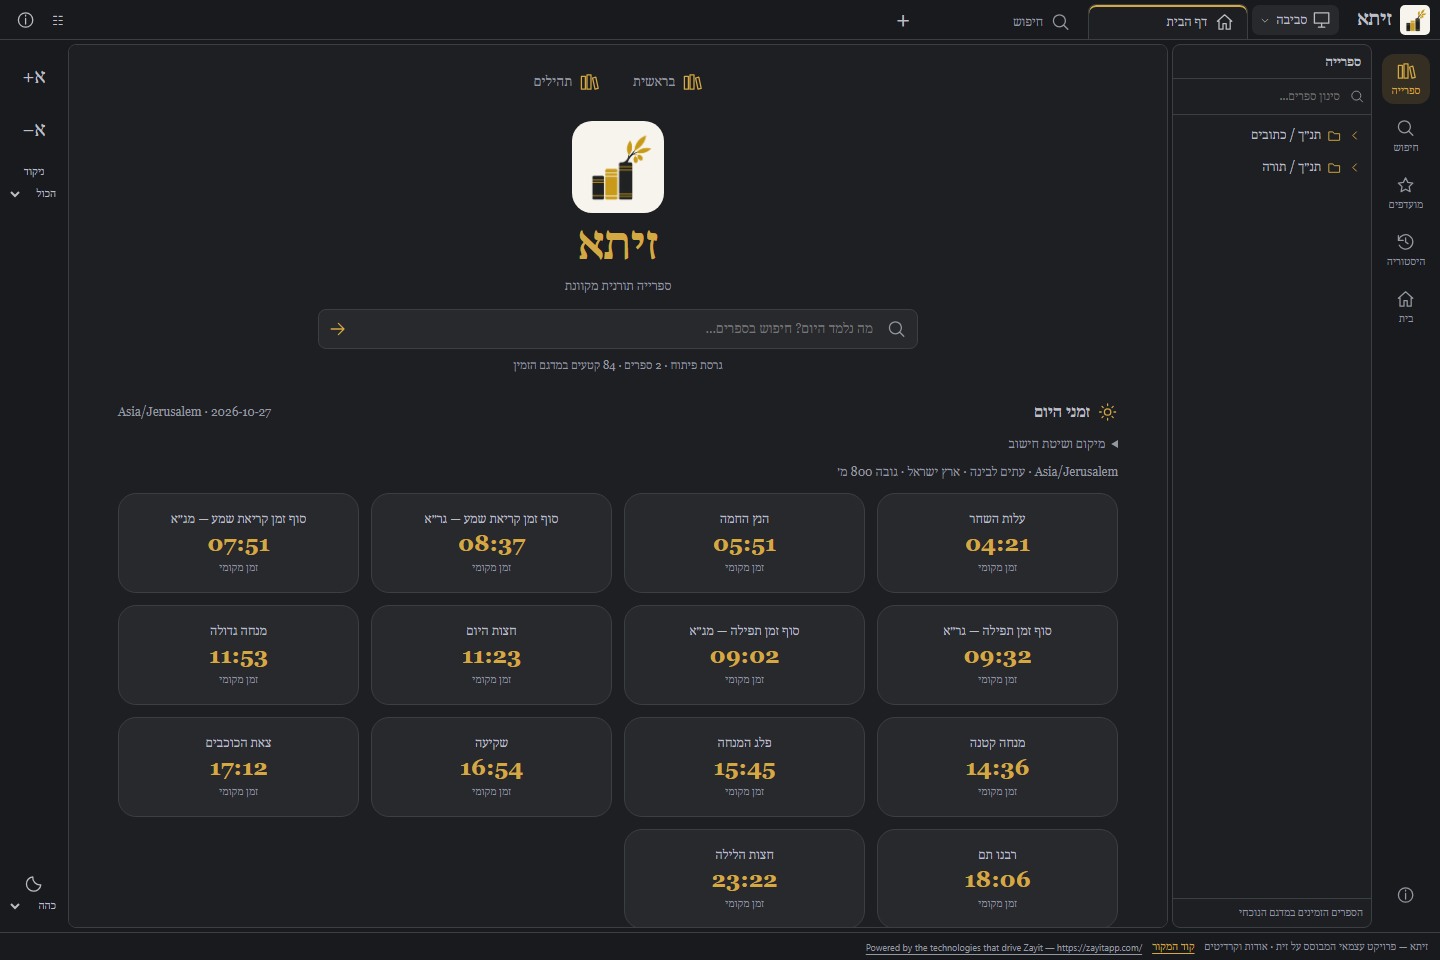Open the בראשית book shortcut
Viewport: 1440px width, 960px height.
point(667,82)
